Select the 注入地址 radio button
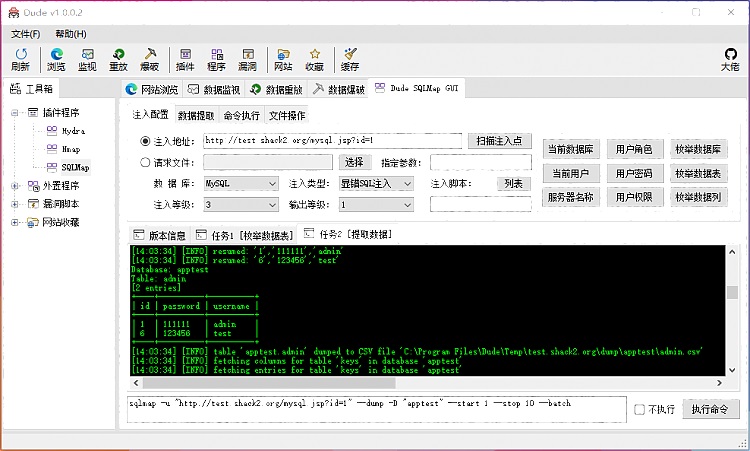Screen dimensions: 750x451 click(145, 141)
